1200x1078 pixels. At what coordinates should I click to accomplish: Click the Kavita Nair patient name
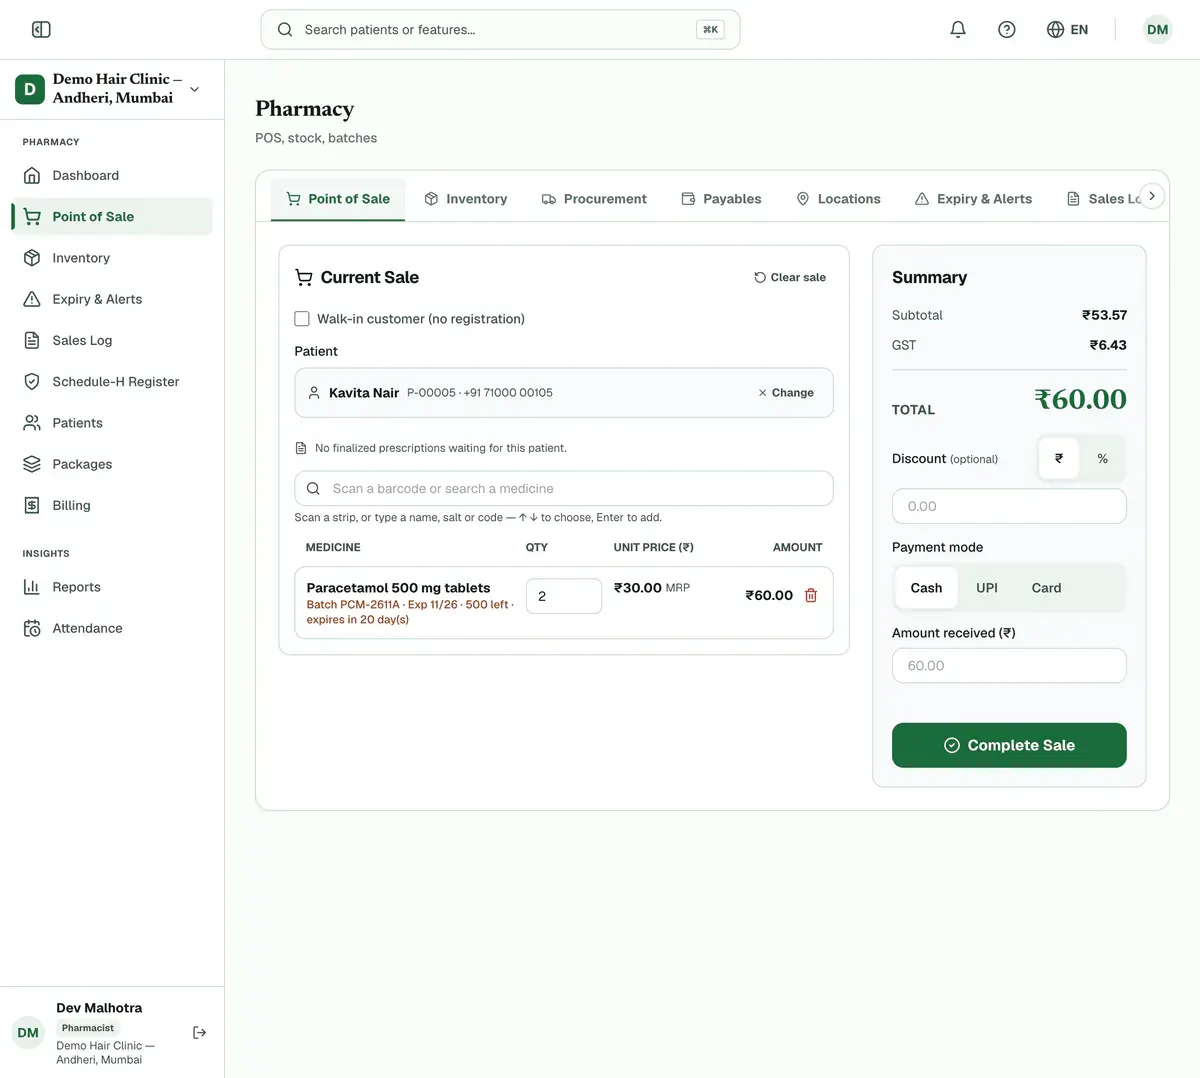[x=364, y=393]
